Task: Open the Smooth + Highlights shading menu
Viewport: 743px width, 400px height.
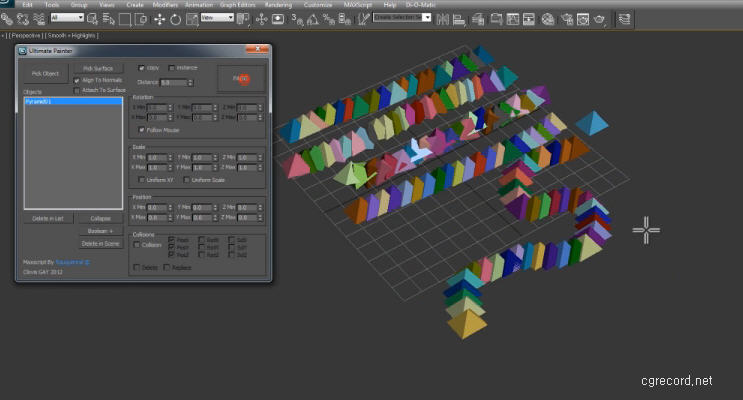Action: [x=72, y=36]
